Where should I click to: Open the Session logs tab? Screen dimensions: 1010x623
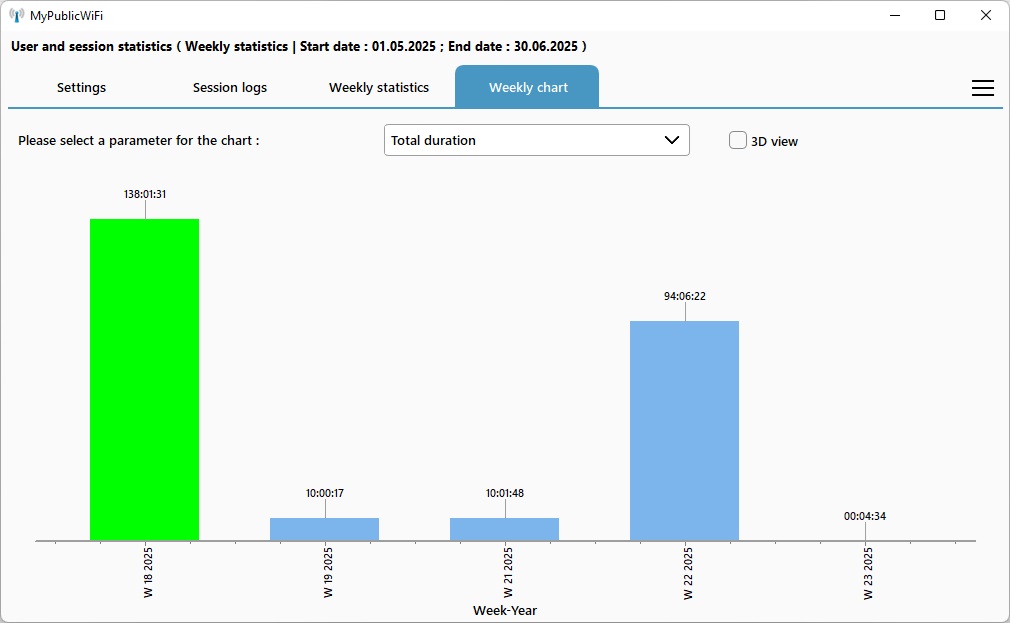coord(230,88)
